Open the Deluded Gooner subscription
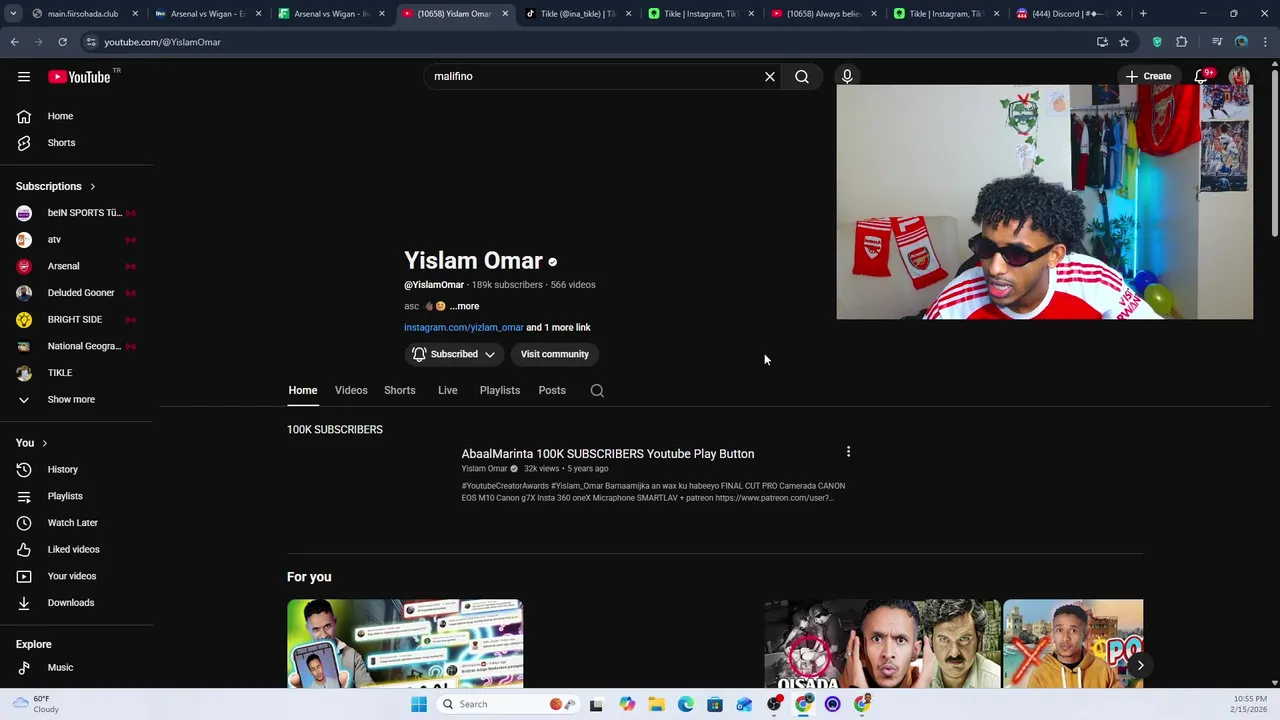The image size is (1280, 720). [x=77, y=293]
